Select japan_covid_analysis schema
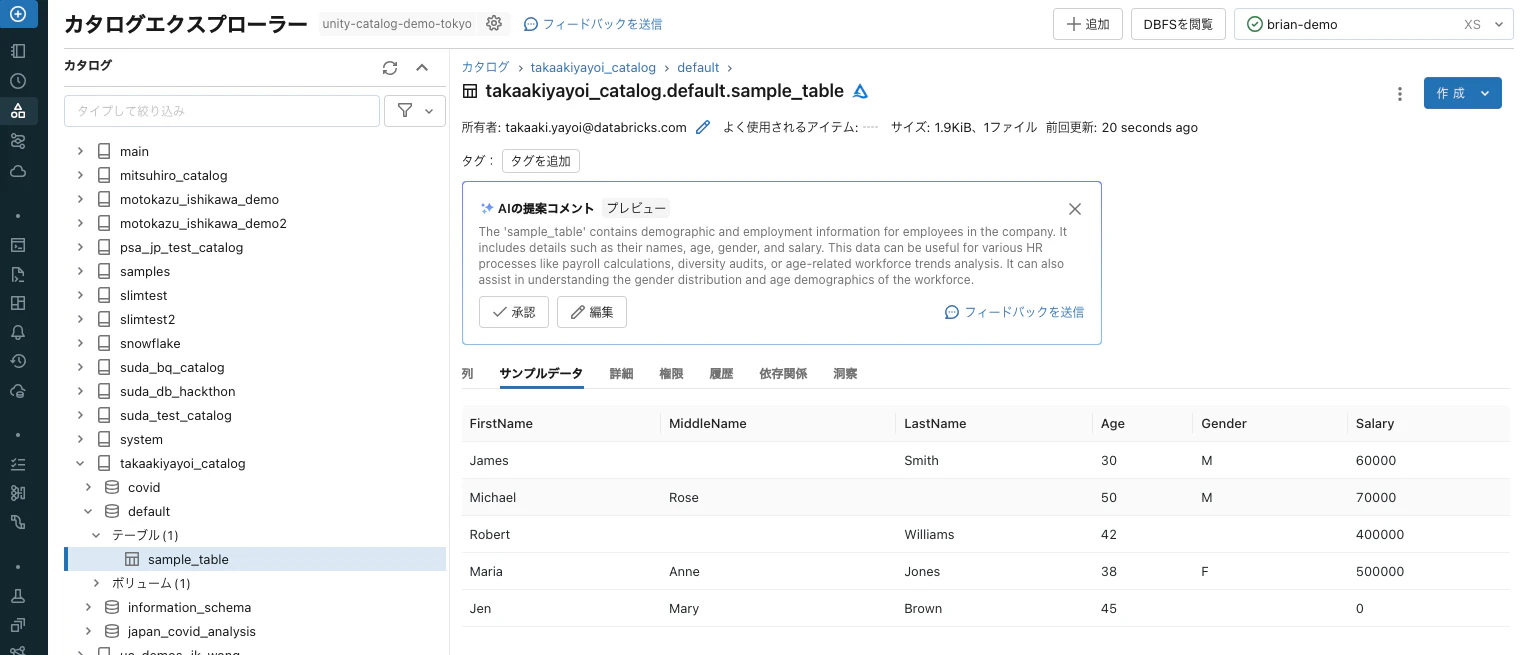The height and width of the screenshot is (655, 1525). (192, 631)
